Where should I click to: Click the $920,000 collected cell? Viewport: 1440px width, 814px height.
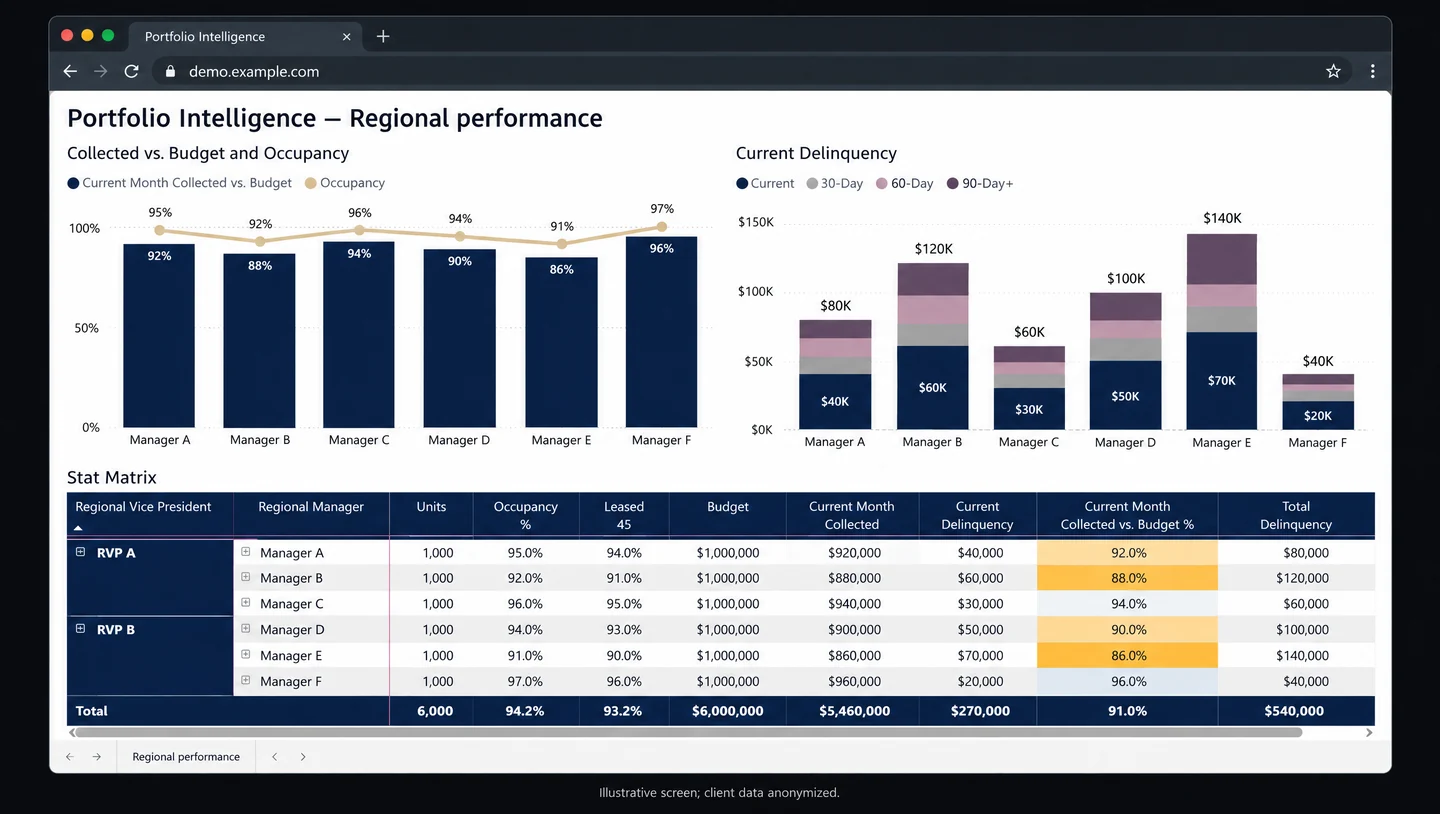point(853,553)
